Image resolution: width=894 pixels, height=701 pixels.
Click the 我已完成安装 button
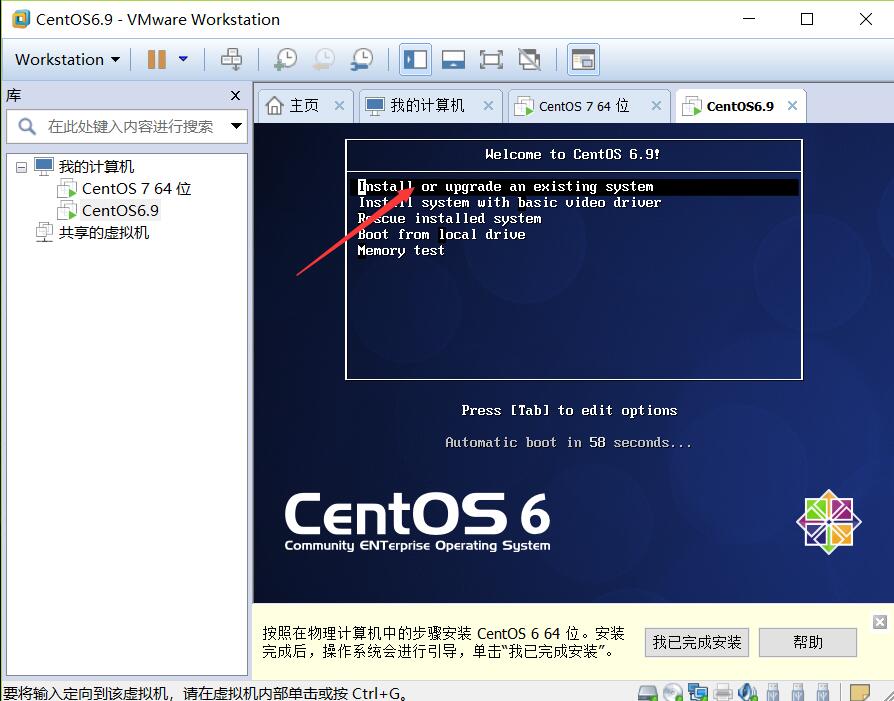tap(697, 642)
